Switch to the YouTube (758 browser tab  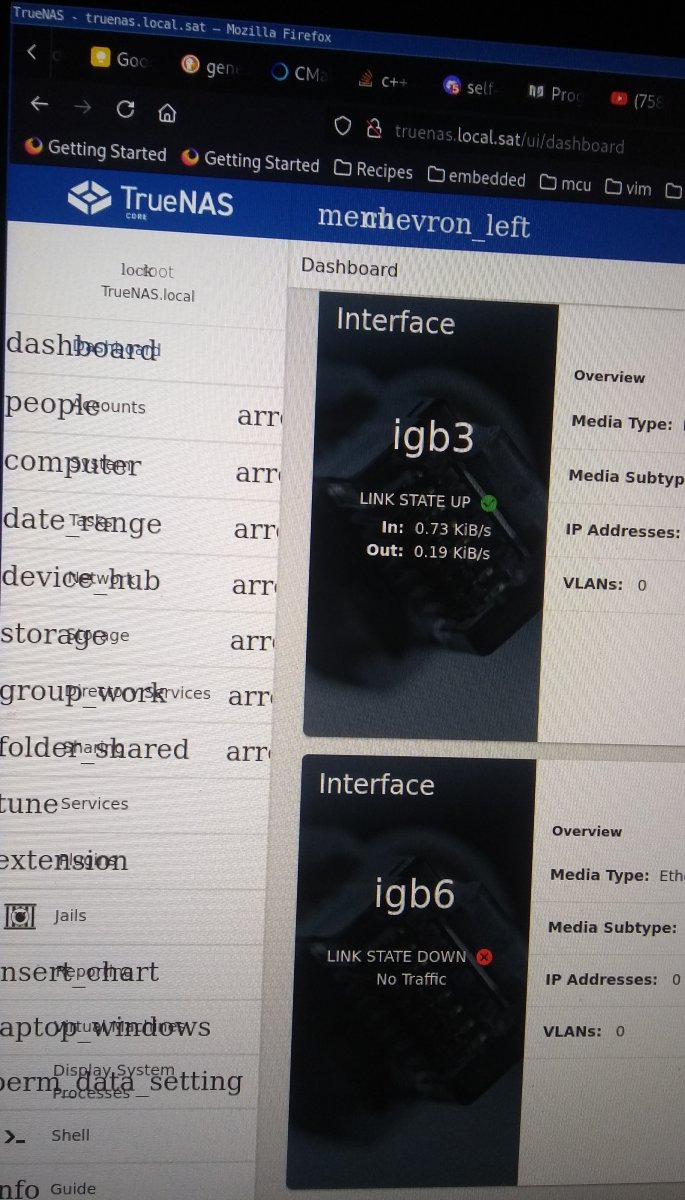(x=637, y=100)
